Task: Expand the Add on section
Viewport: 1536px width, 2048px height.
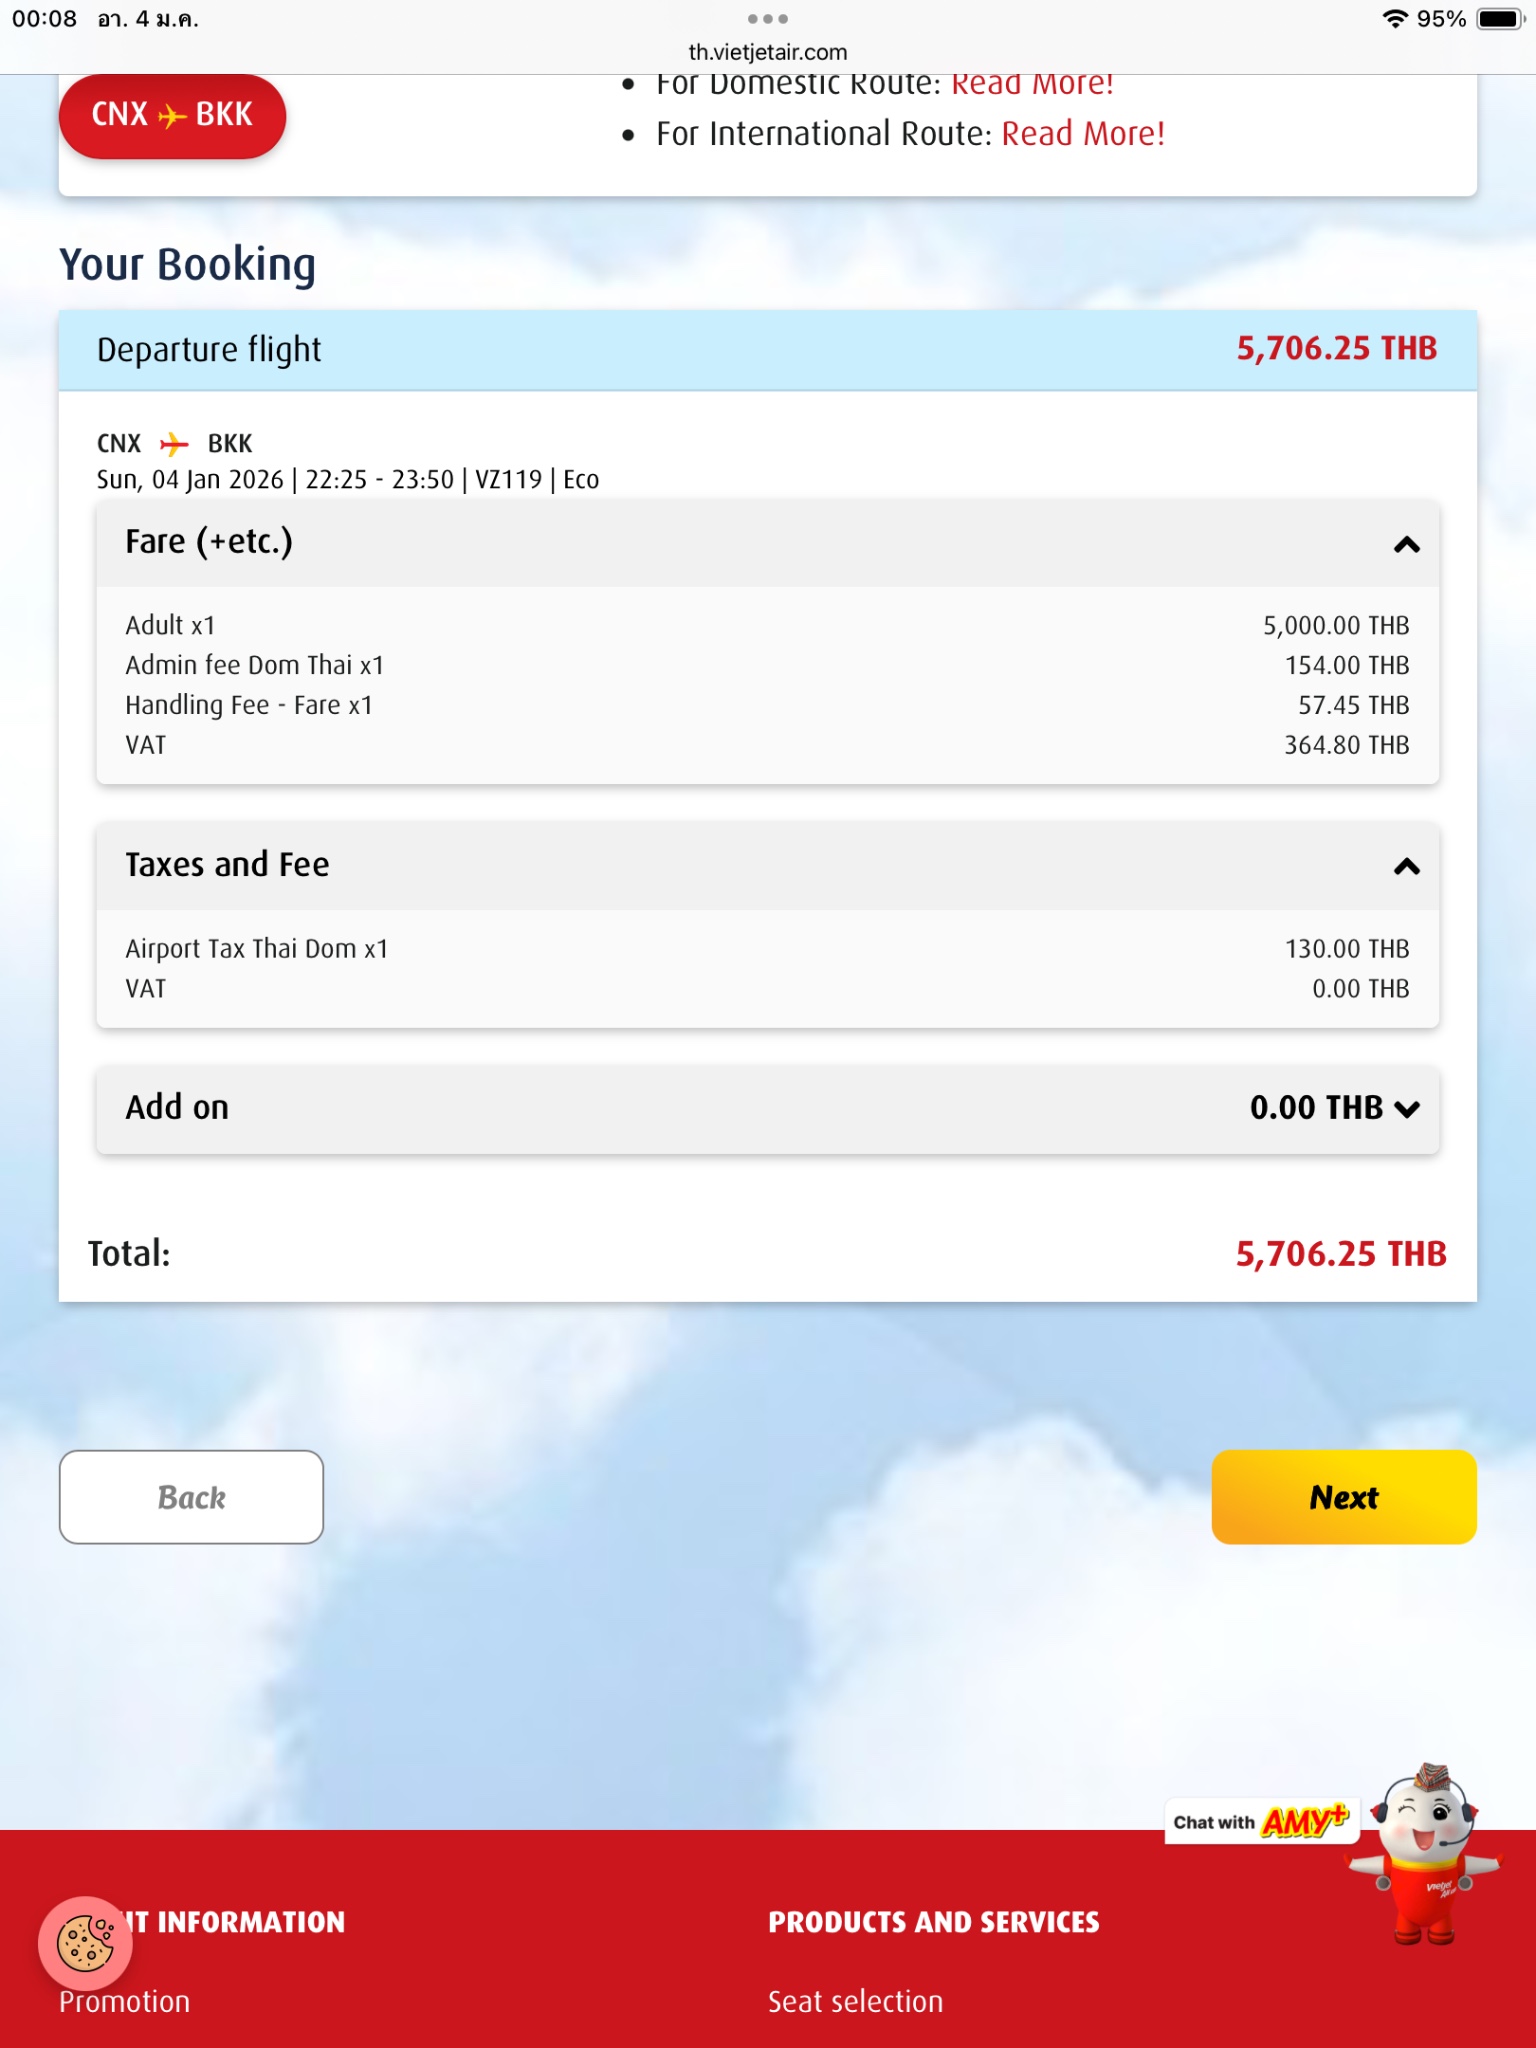Action: point(1406,1108)
